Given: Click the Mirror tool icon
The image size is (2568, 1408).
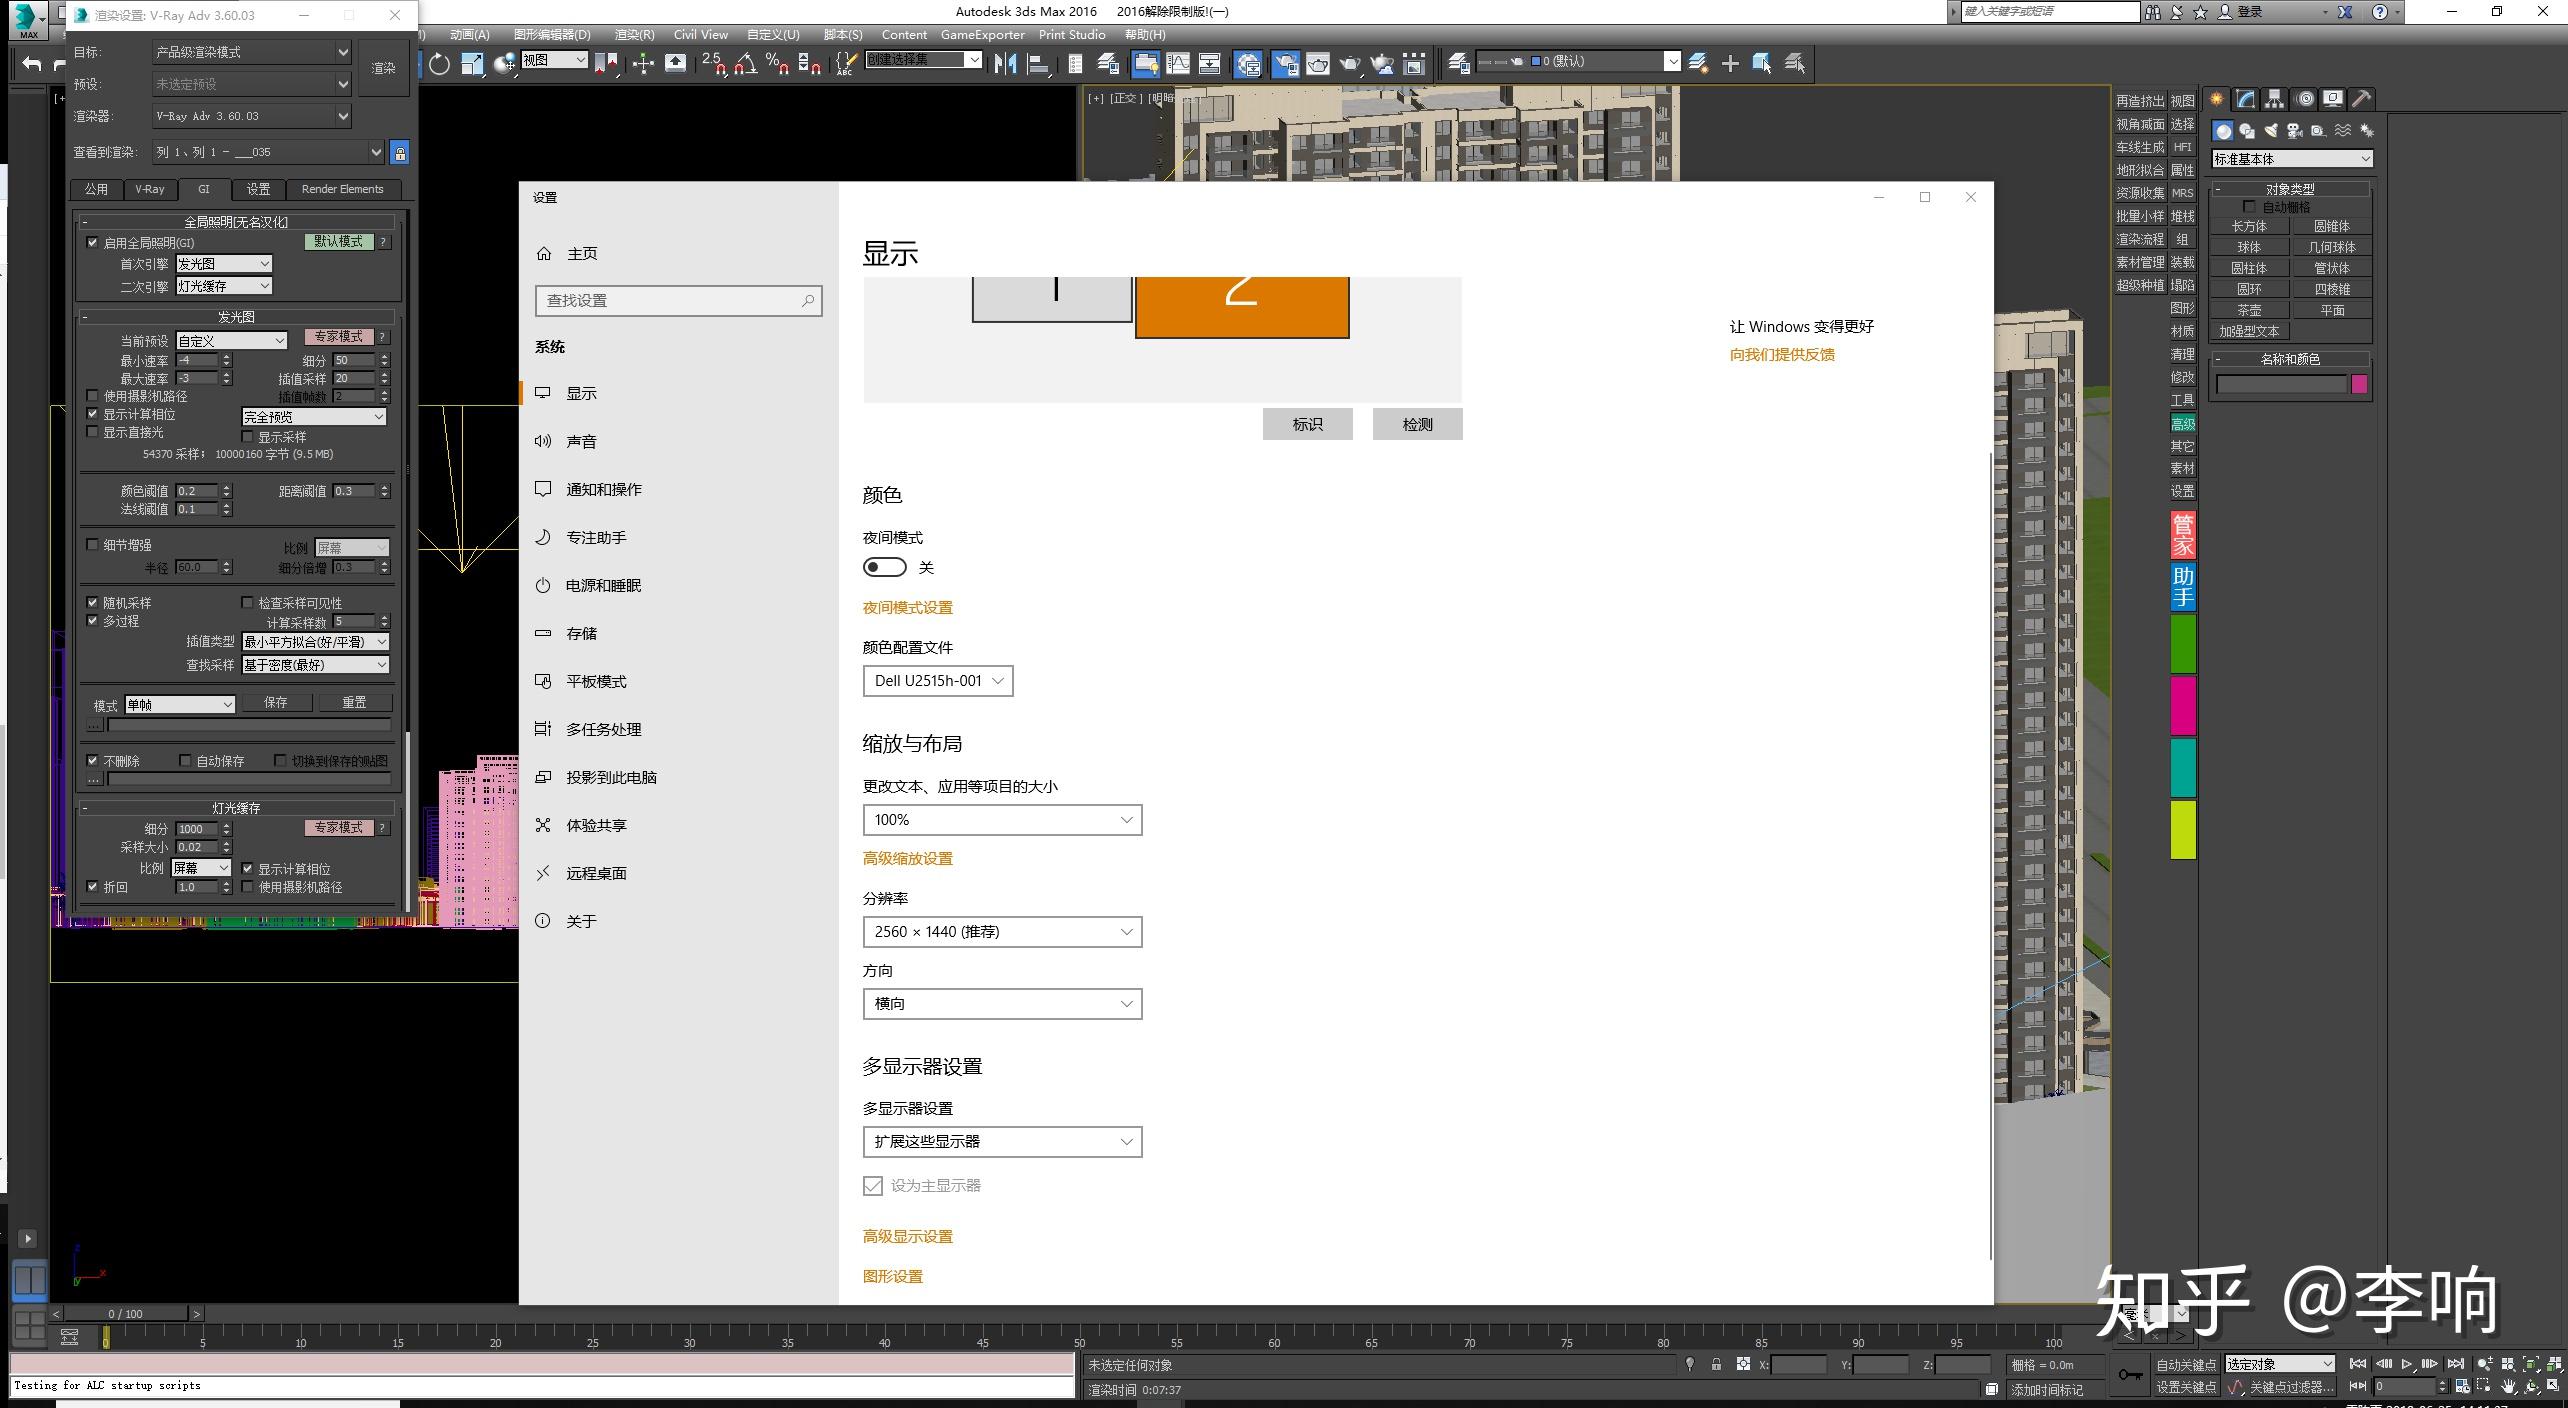Looking at the screenshot, I should point(1006,64).
